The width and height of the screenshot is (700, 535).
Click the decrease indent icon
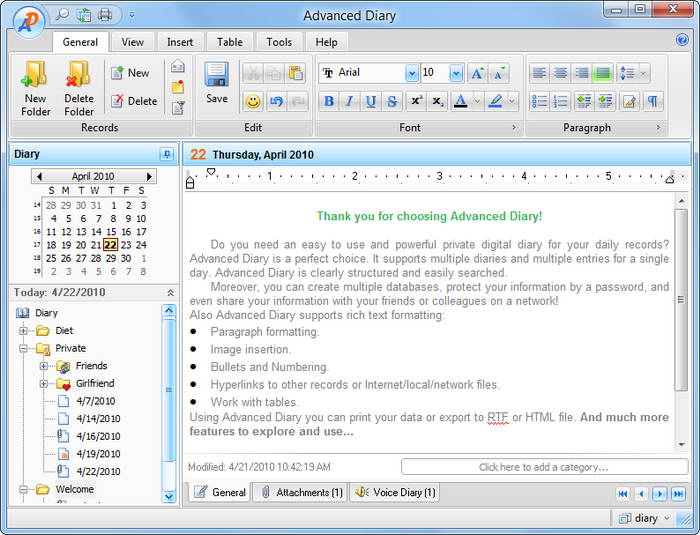(x=584, y=101)
